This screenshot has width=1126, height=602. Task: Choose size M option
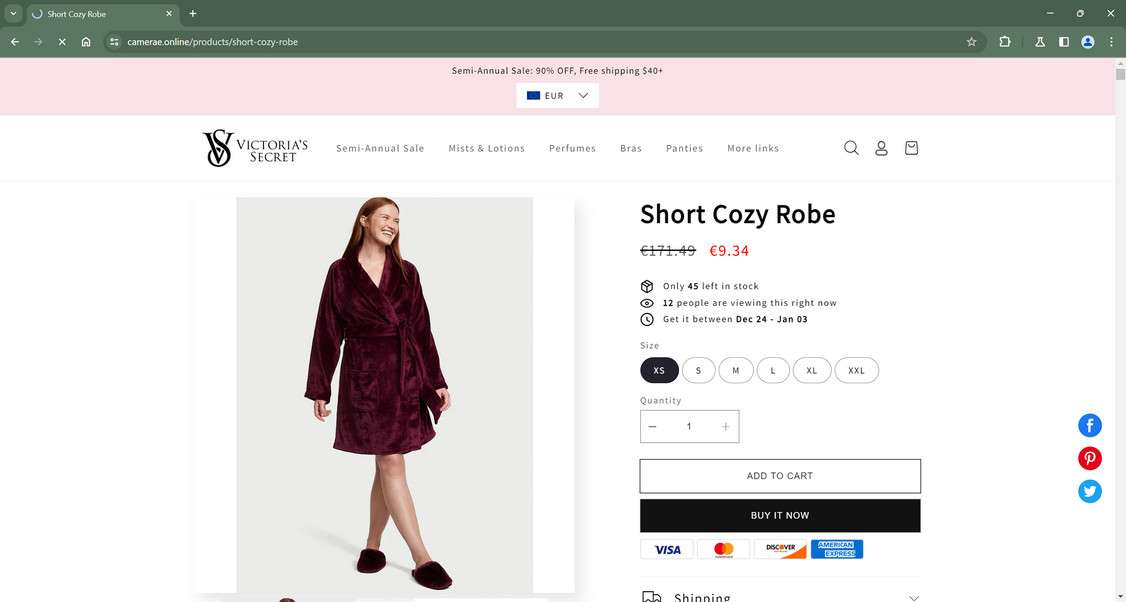735,370
